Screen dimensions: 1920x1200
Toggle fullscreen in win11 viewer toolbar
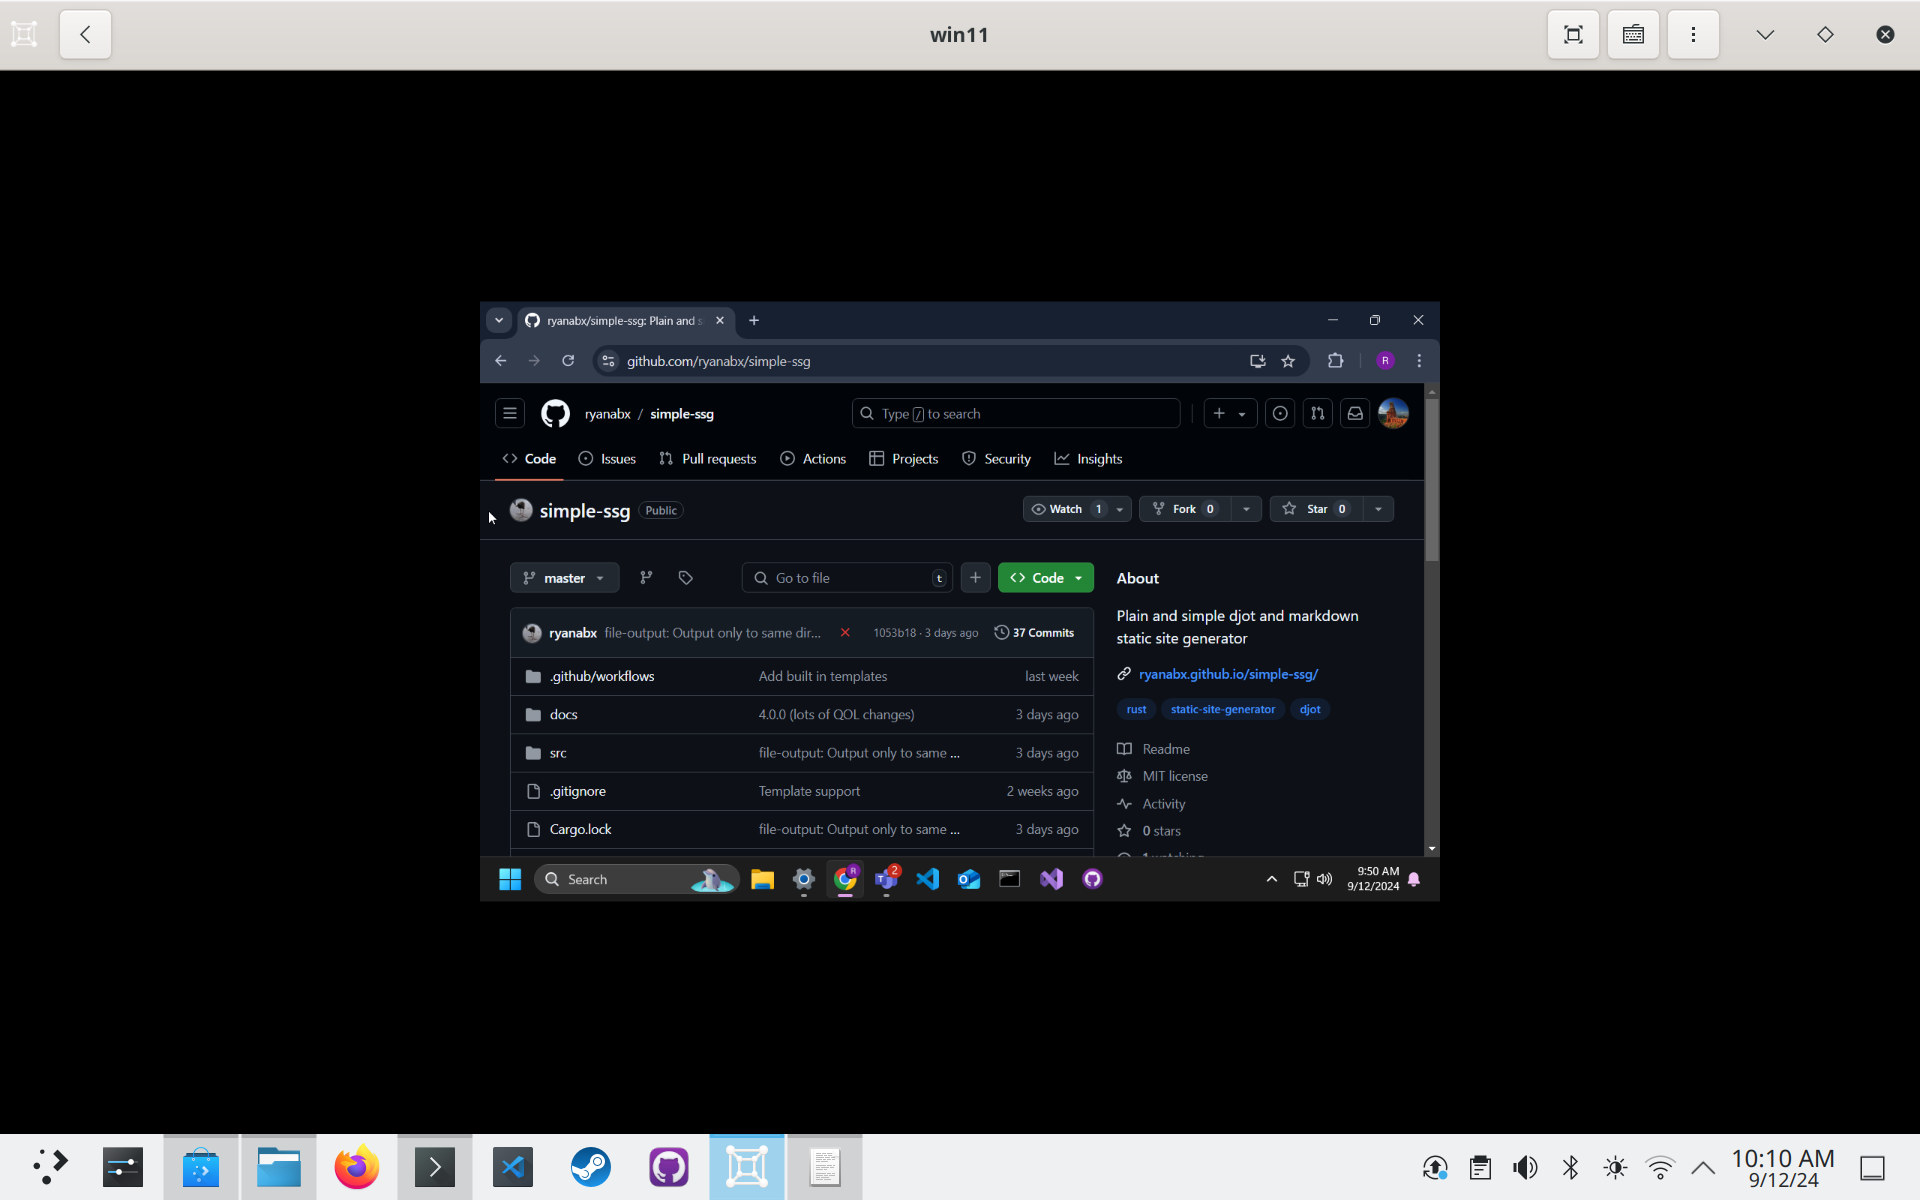1573,35
